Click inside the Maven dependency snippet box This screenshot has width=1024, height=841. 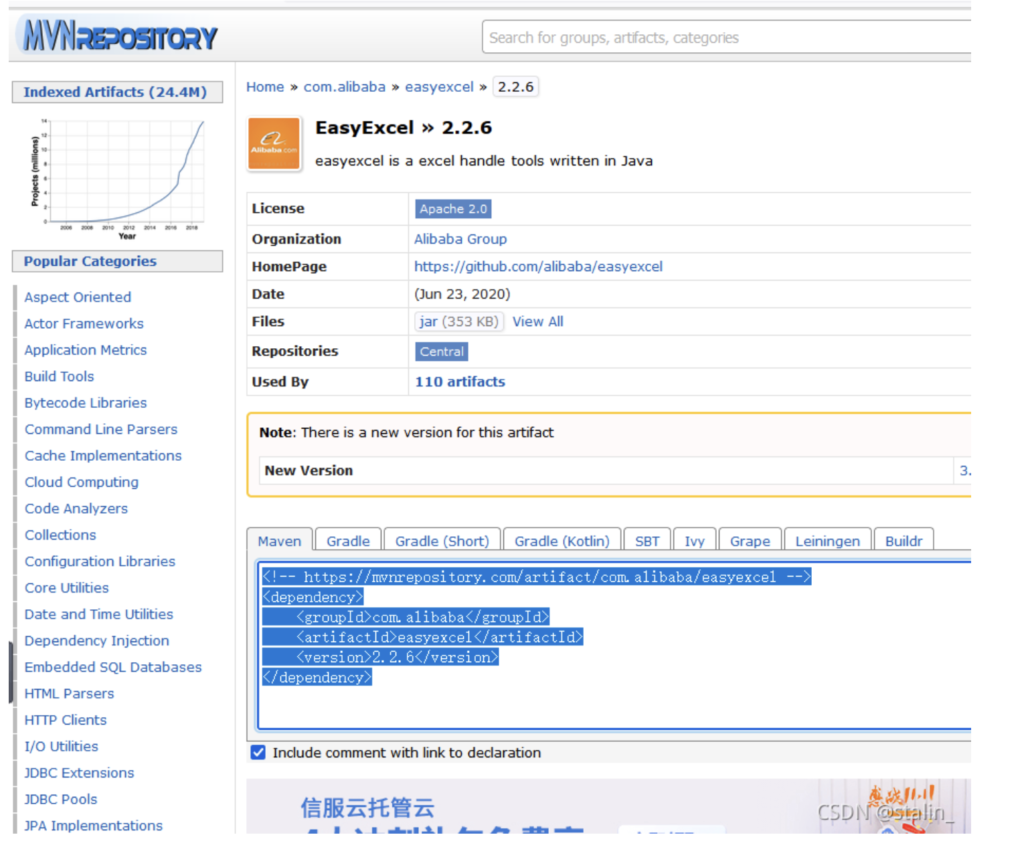pyautogui.click(x=614, y=645)
